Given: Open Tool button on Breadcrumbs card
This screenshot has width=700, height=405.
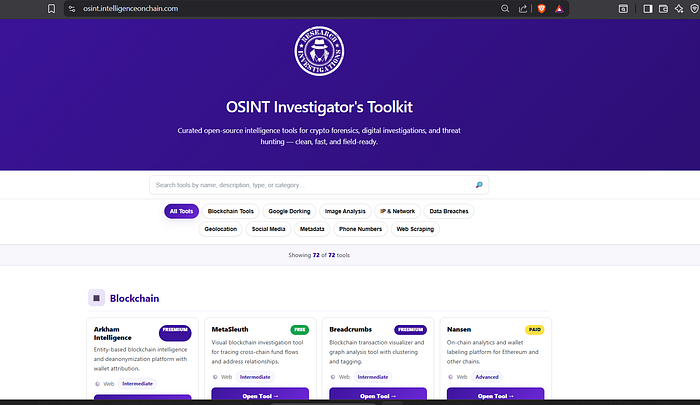Looking at the screenshot, I should [x=378, y=395].
